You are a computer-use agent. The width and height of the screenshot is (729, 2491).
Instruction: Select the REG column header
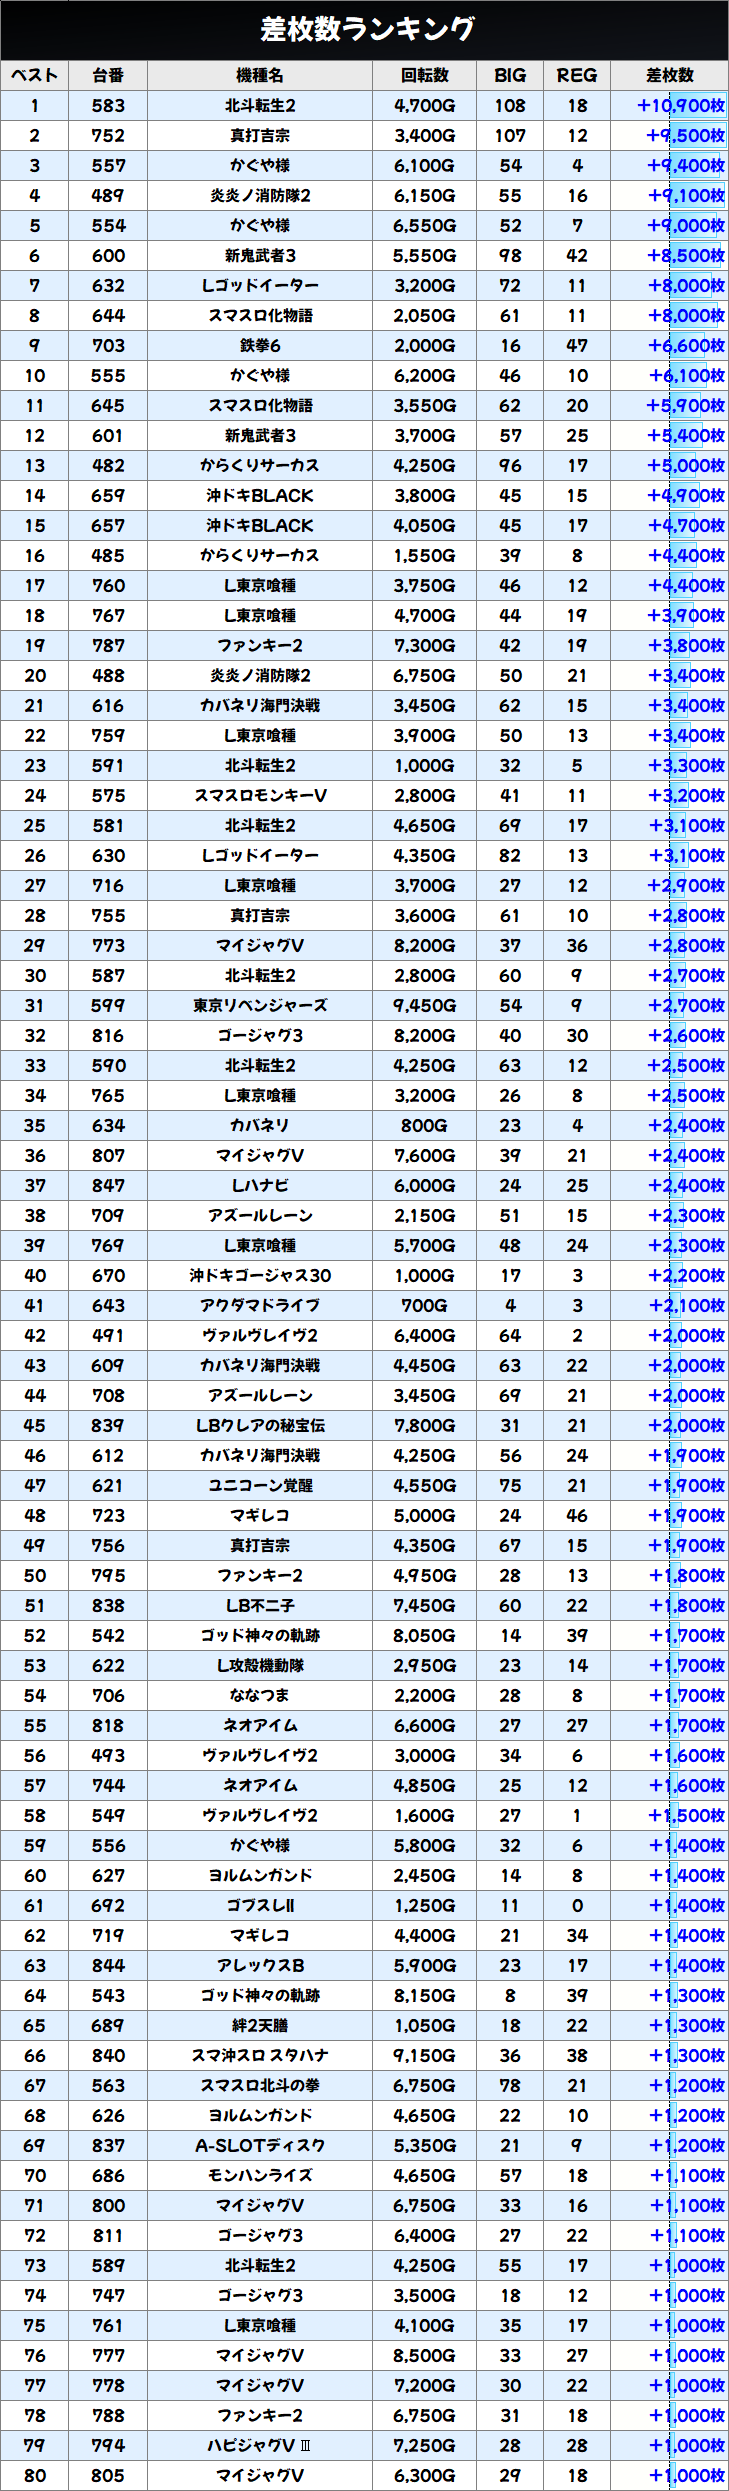click(577, 75)
